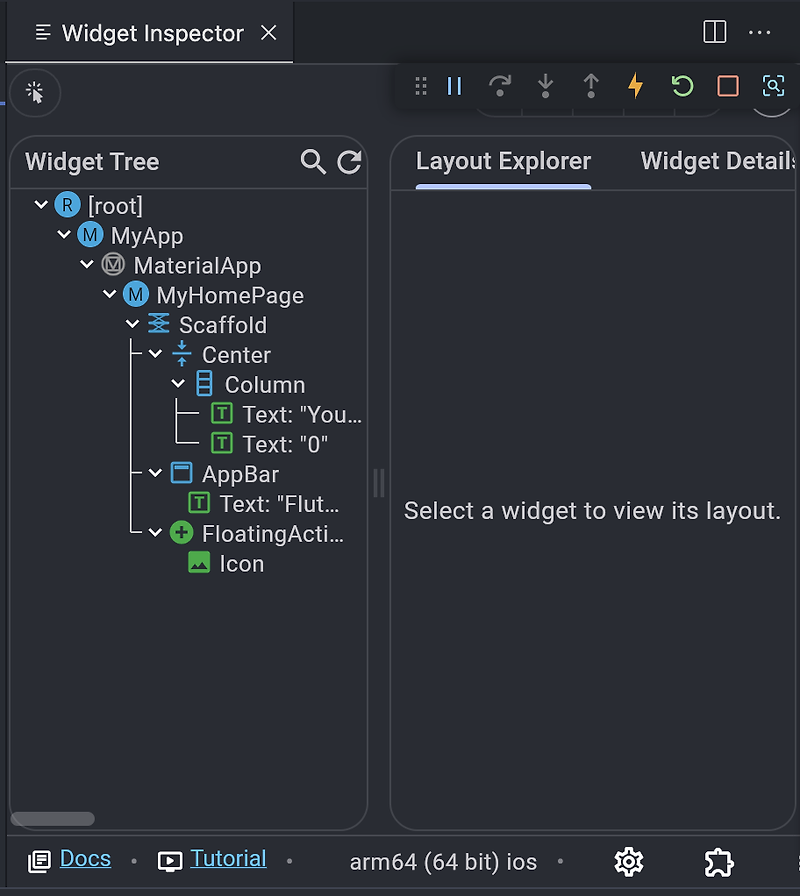The width and height of the screenshot is (800, 896).
Task: Collapse the Column node
Action: [178, 385]
